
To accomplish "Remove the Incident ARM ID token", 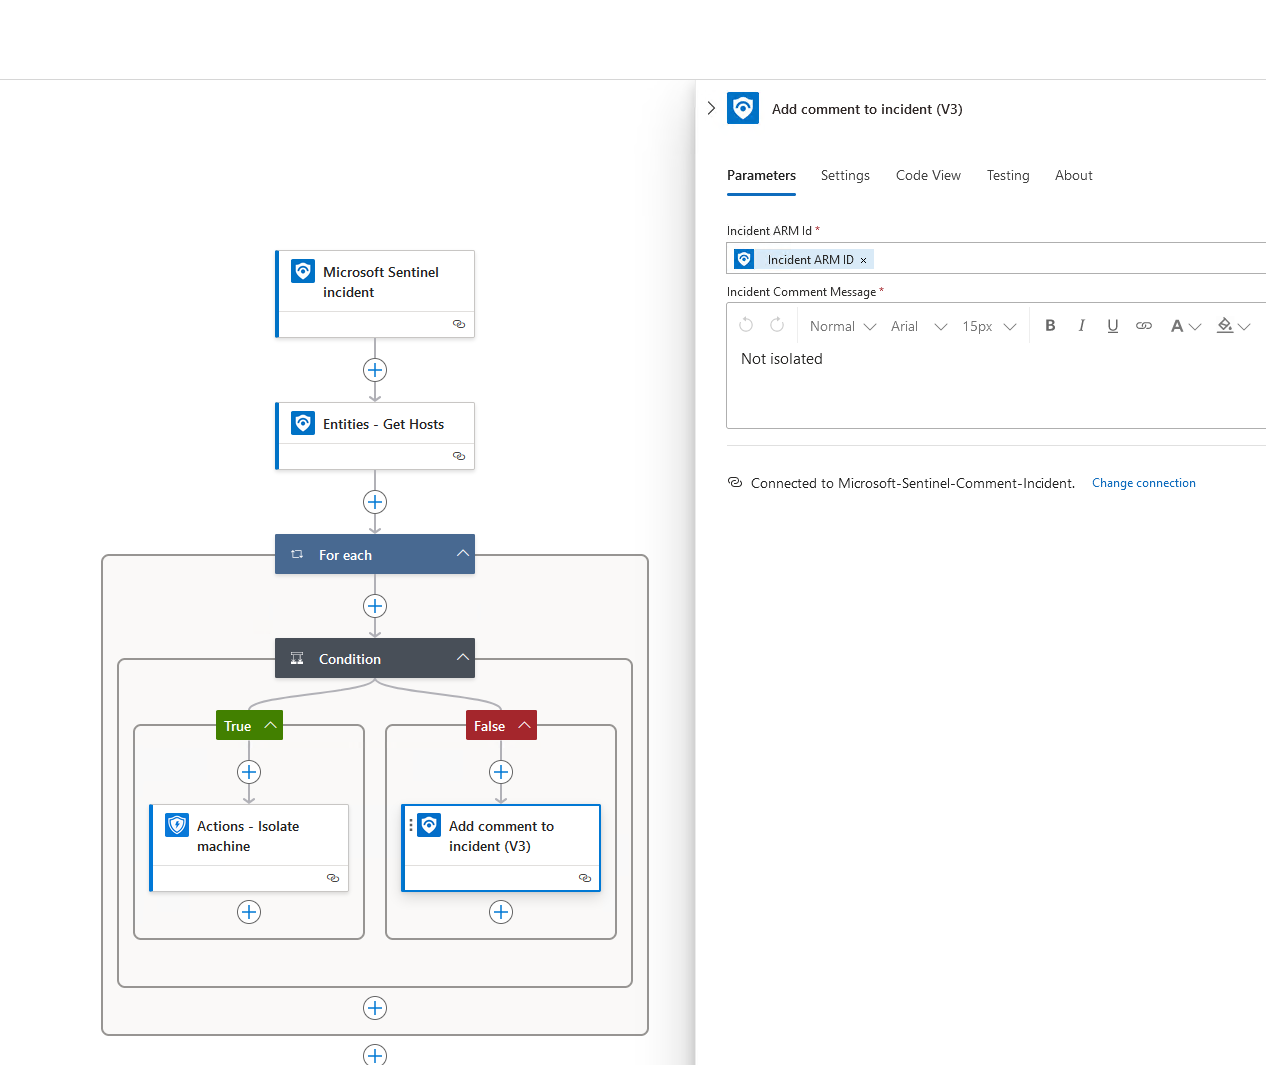I will coord(863,259).
